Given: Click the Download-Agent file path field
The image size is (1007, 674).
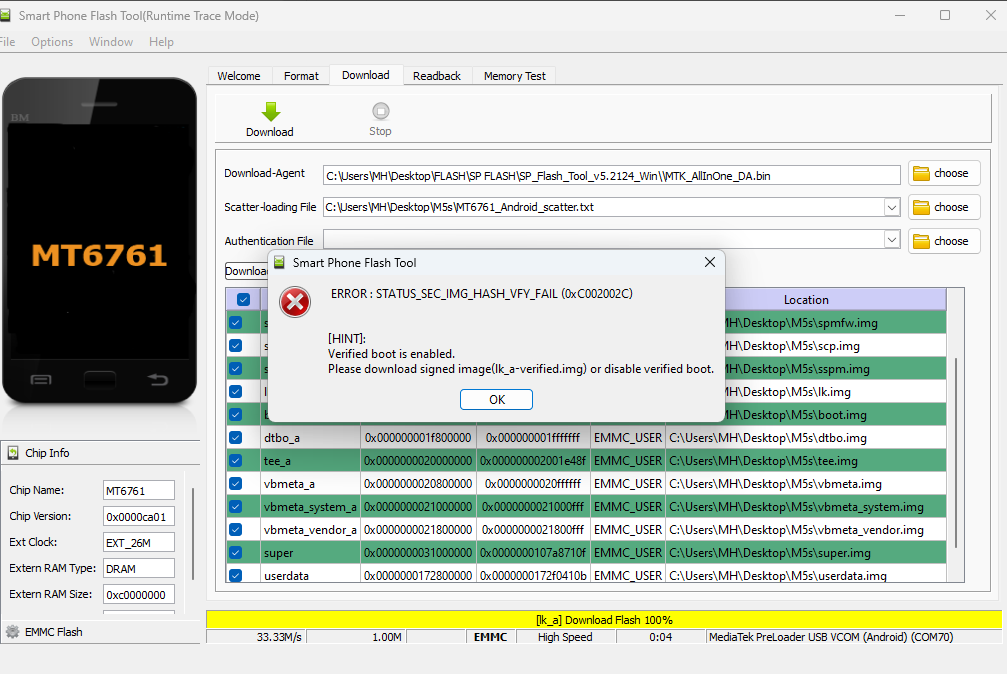Looking at the screenshot, I should (x=611, y=175).
